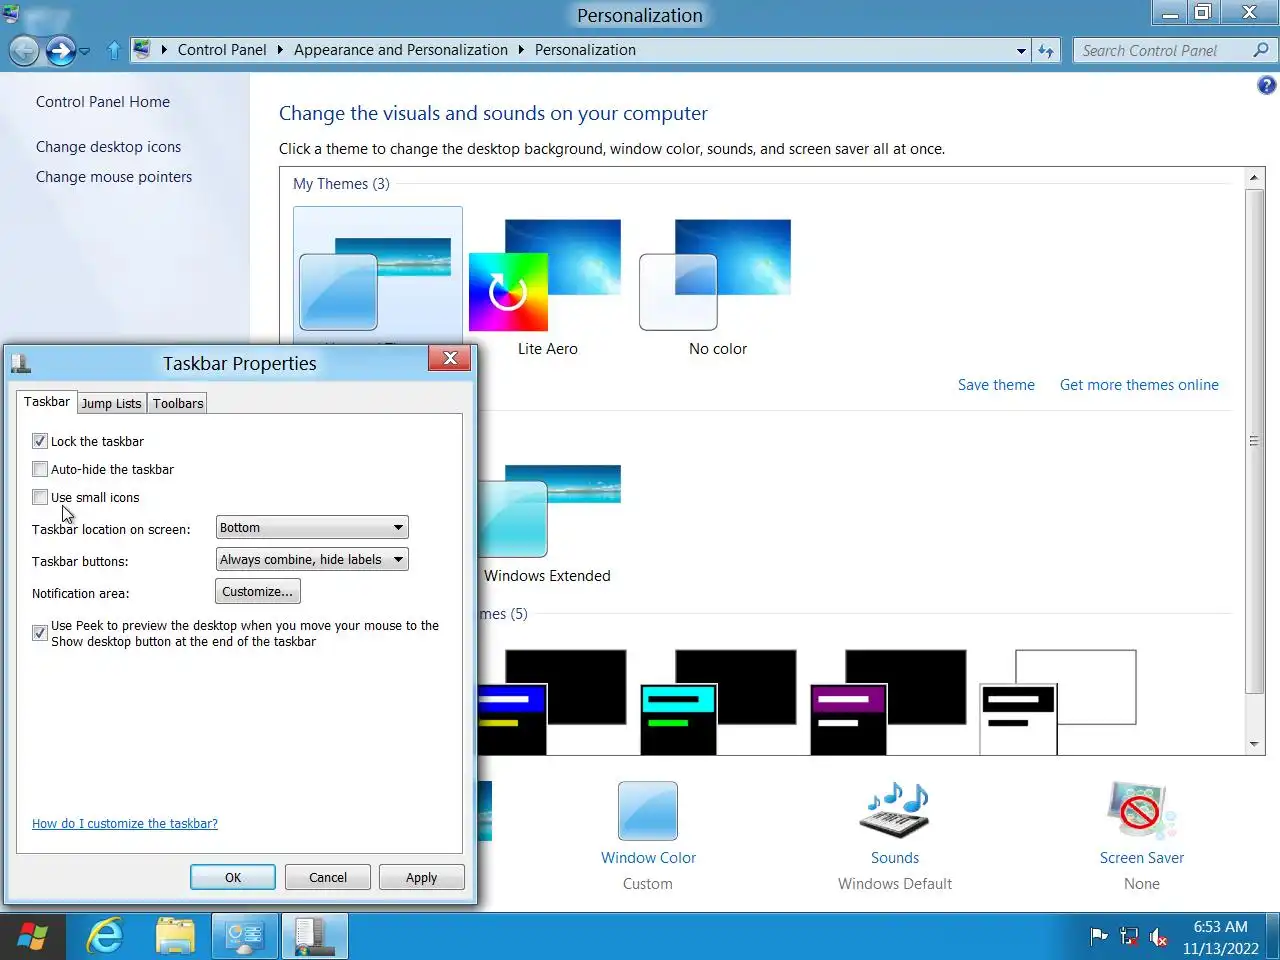Select Personalization breadcrumb

point(585,50)
